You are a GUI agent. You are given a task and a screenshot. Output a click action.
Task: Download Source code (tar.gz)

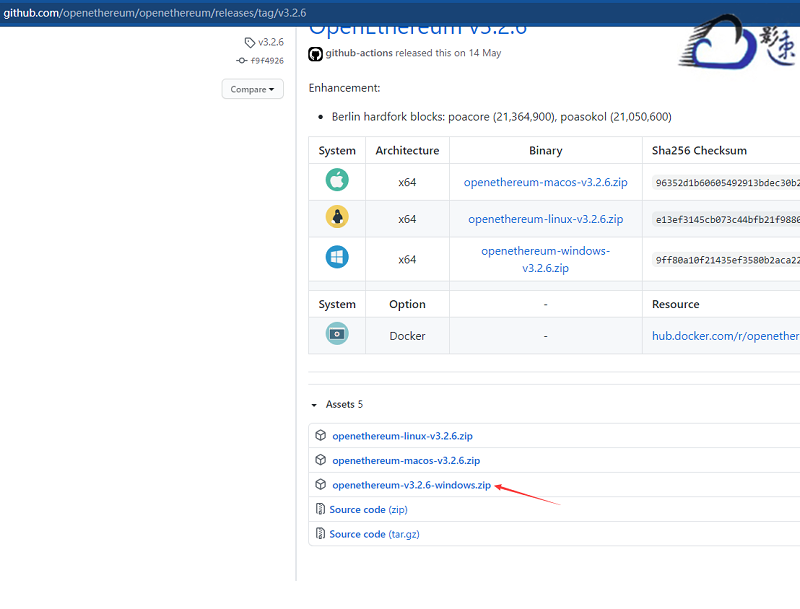coord(373,534)
